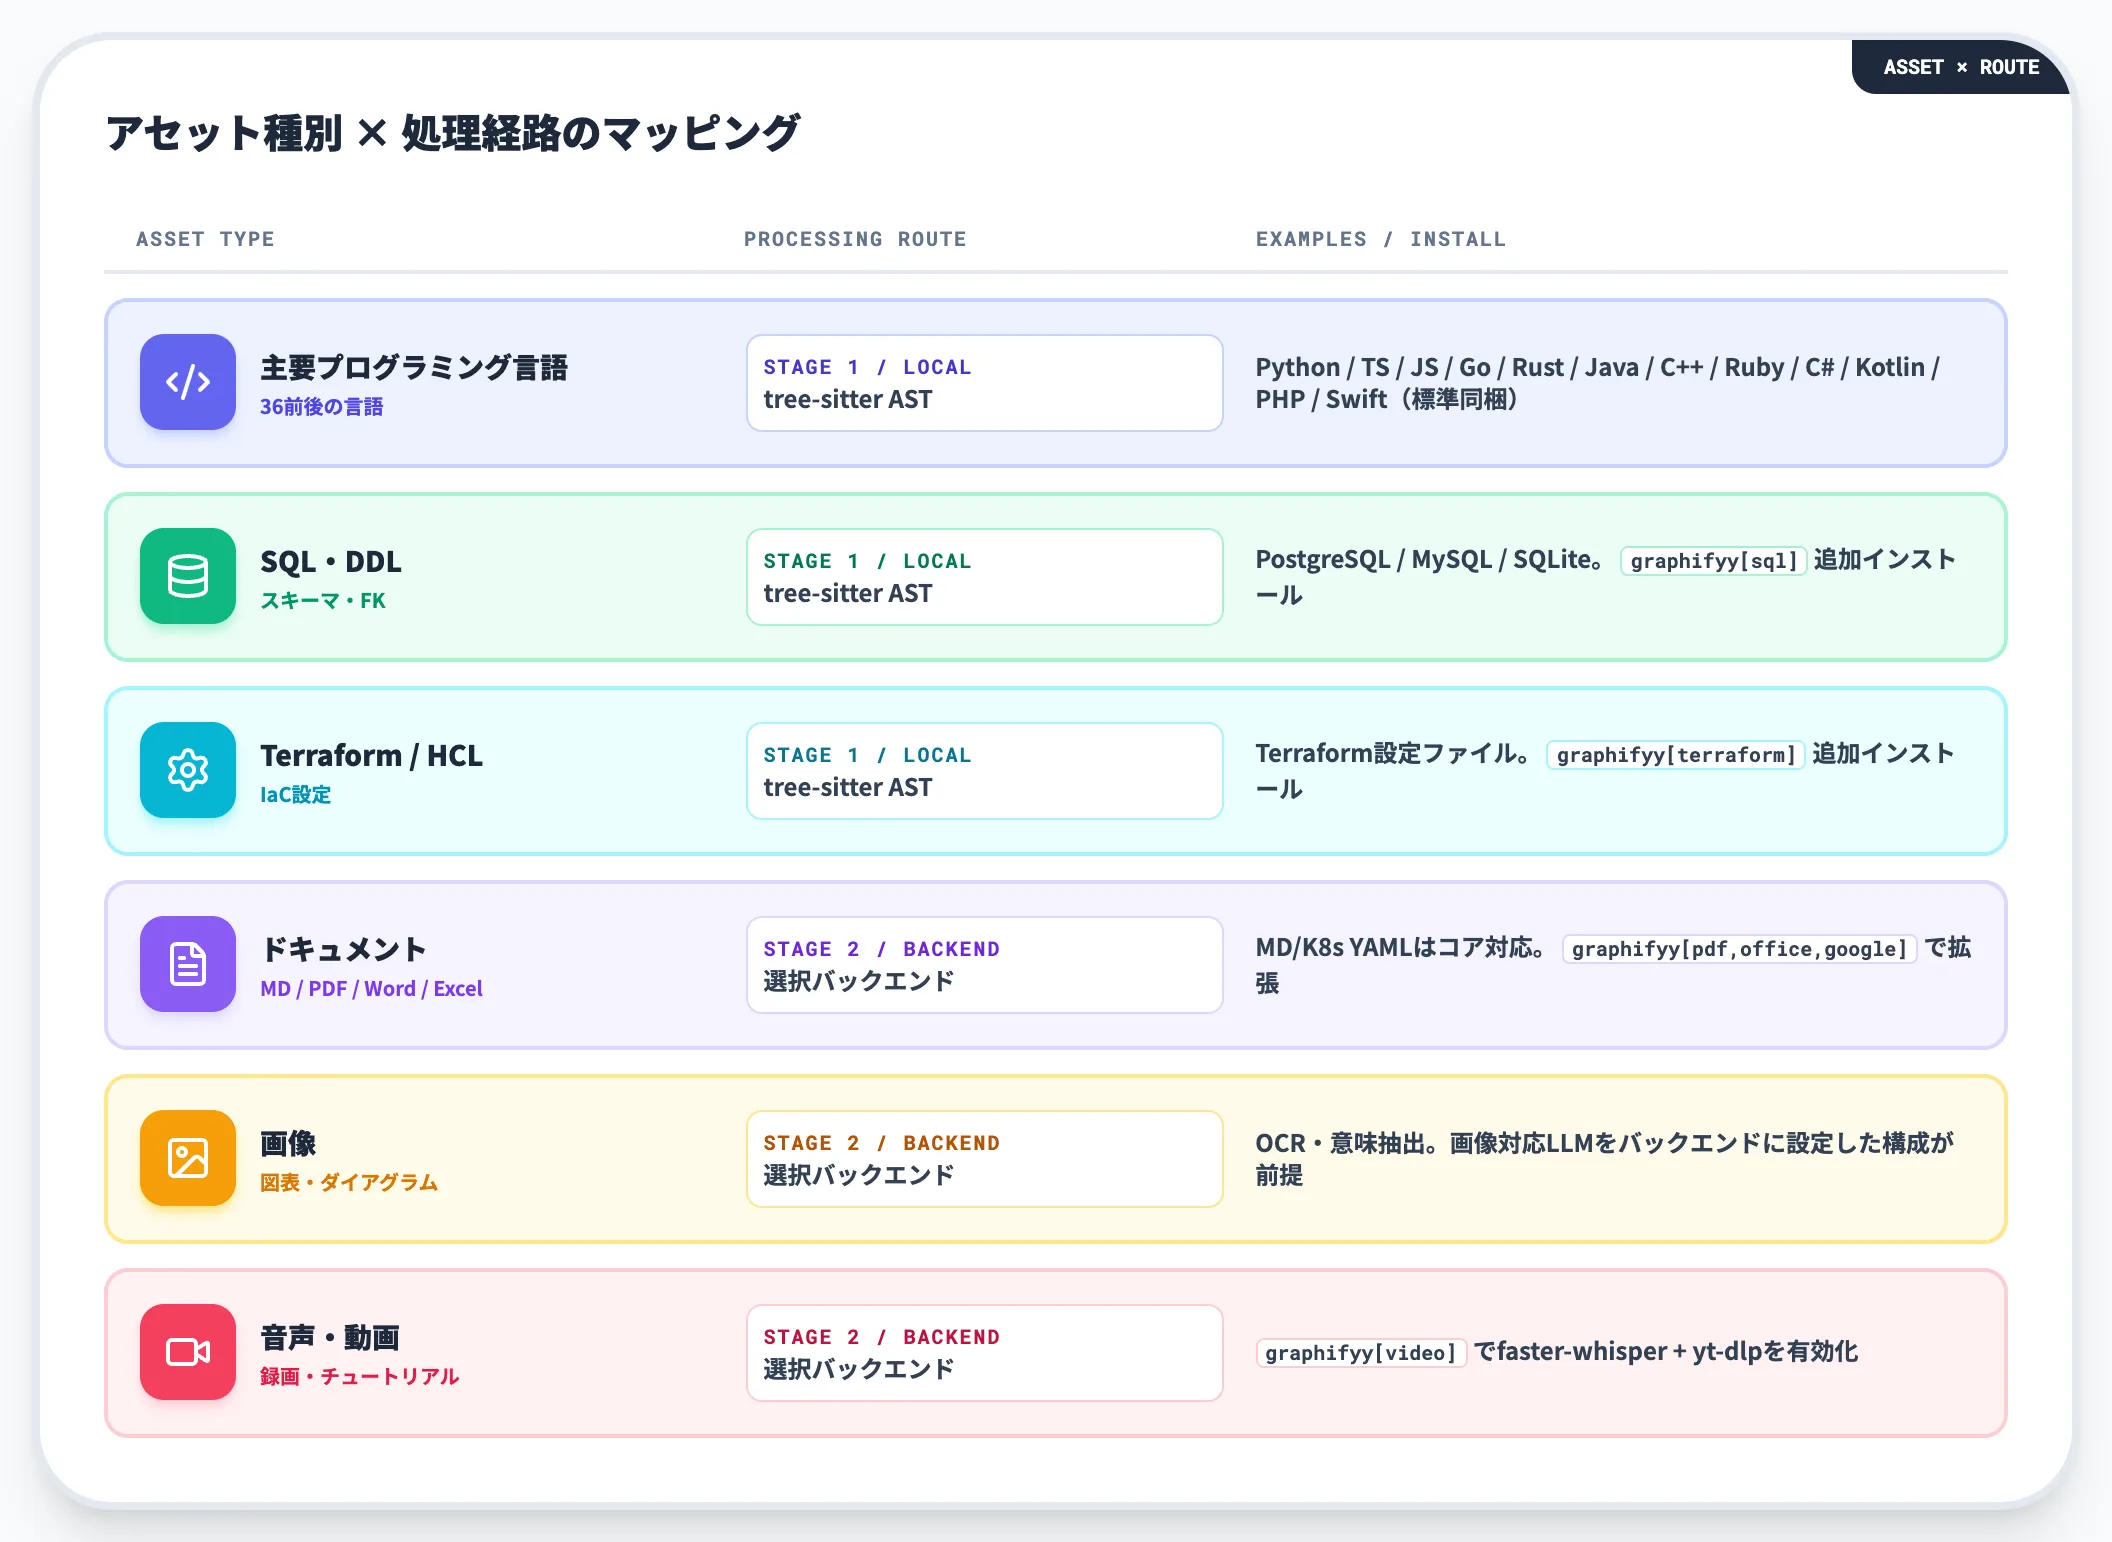Click the STAGE 2 / BACKEND box in ドキュメント row

[984, 965]
